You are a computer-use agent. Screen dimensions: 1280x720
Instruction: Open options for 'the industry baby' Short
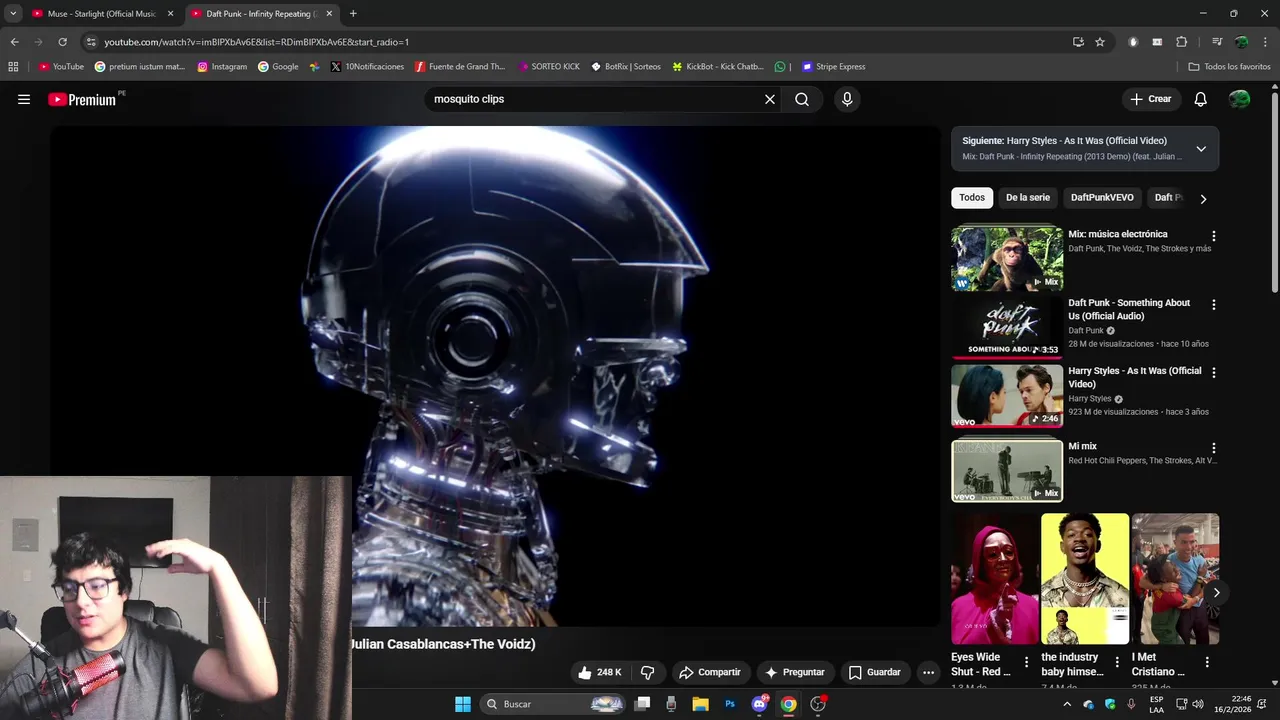click(x=1116, y=662)
